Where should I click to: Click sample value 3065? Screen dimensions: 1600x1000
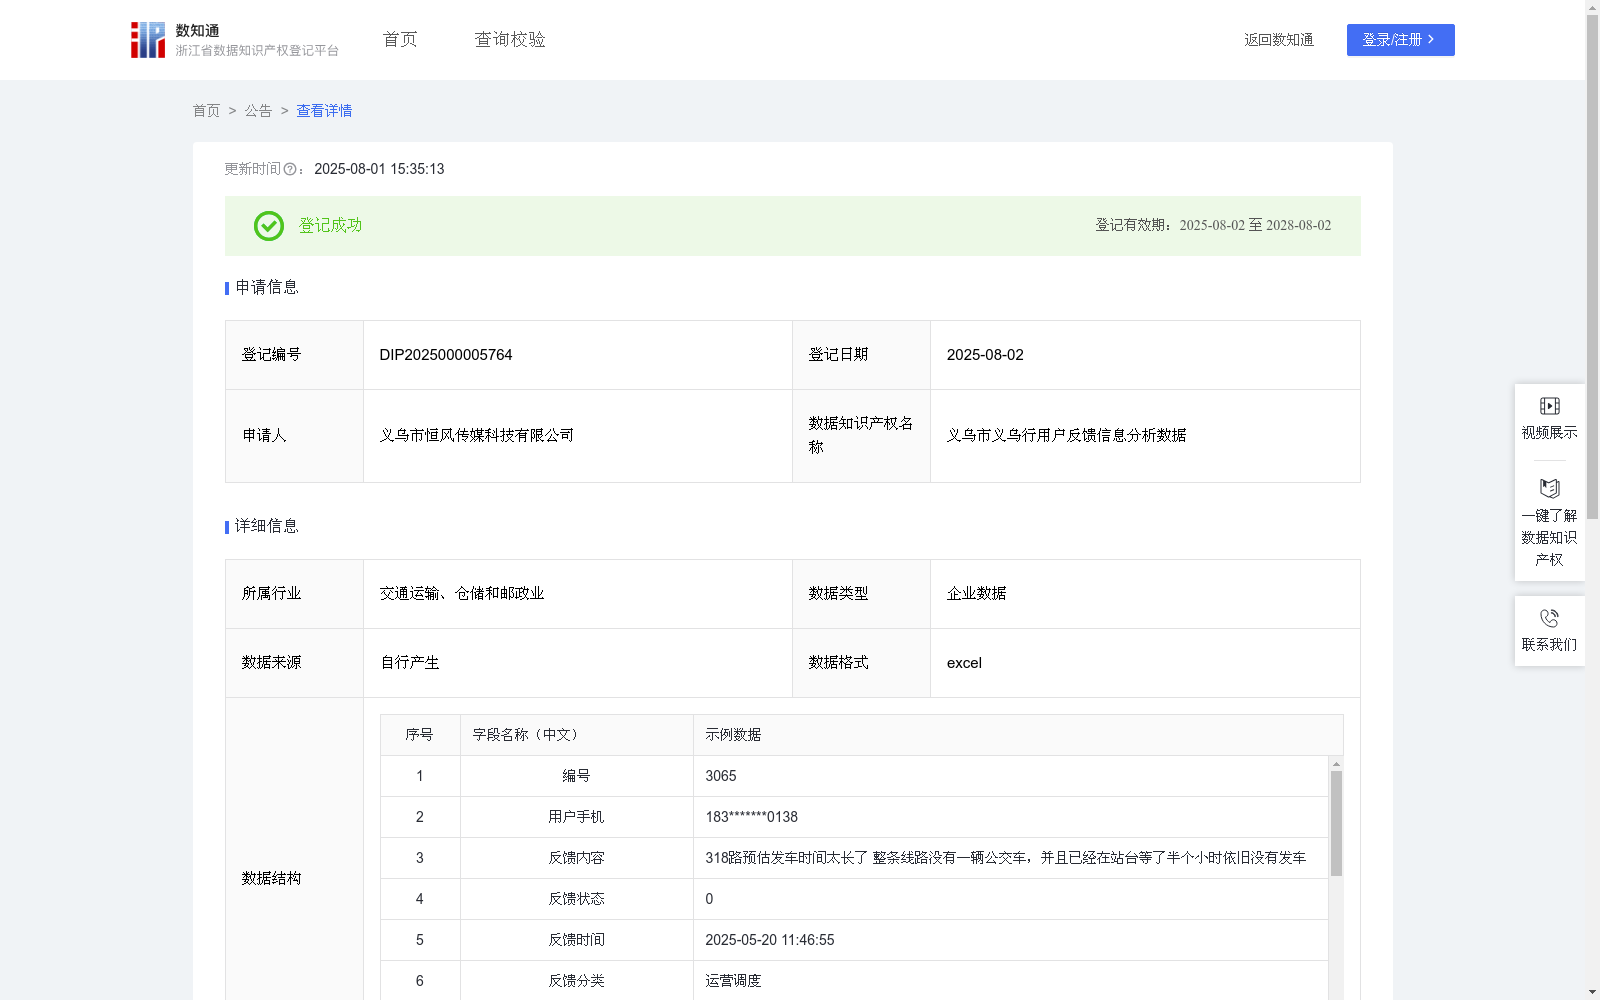pyautogui.click(x=720, y=776)
